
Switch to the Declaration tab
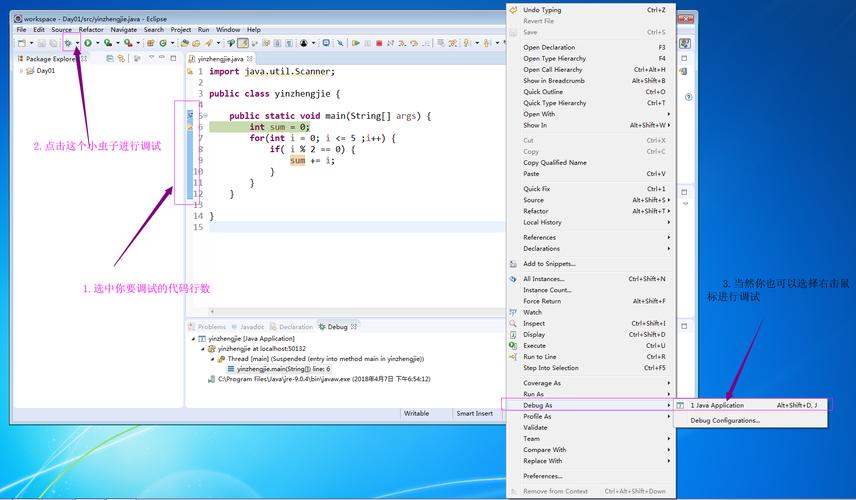[291, 326]
